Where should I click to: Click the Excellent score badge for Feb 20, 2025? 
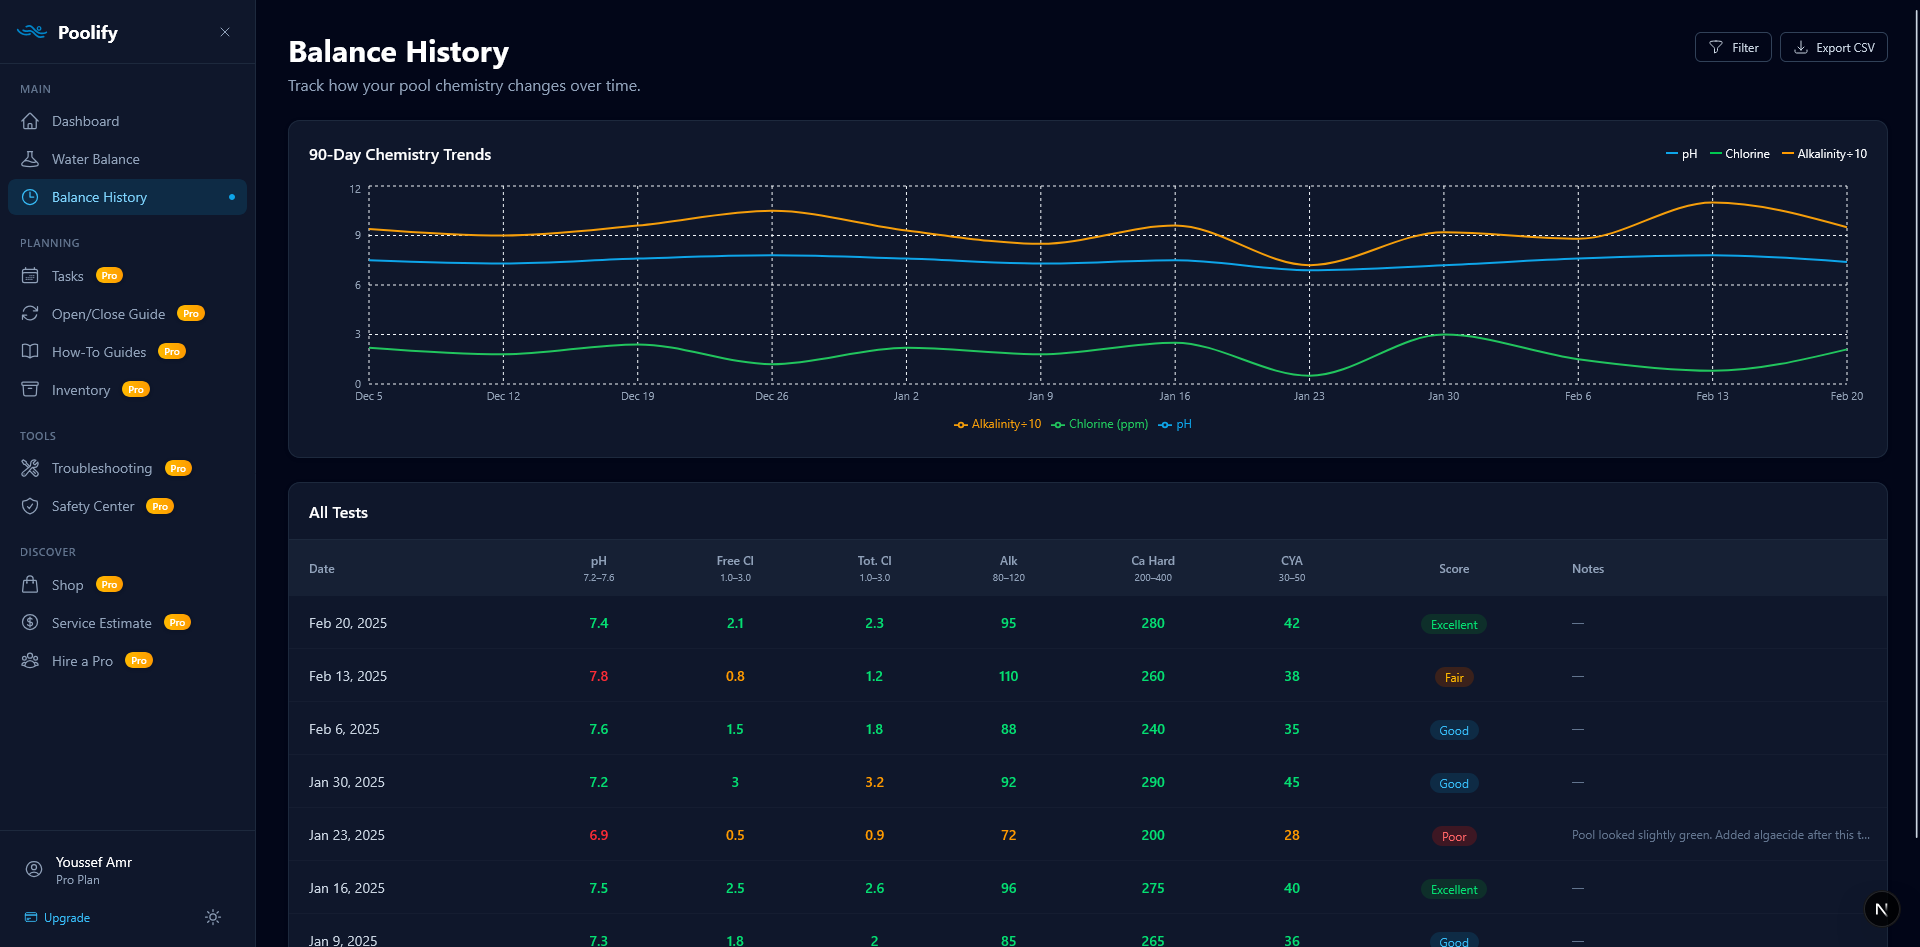point(1454,624)
